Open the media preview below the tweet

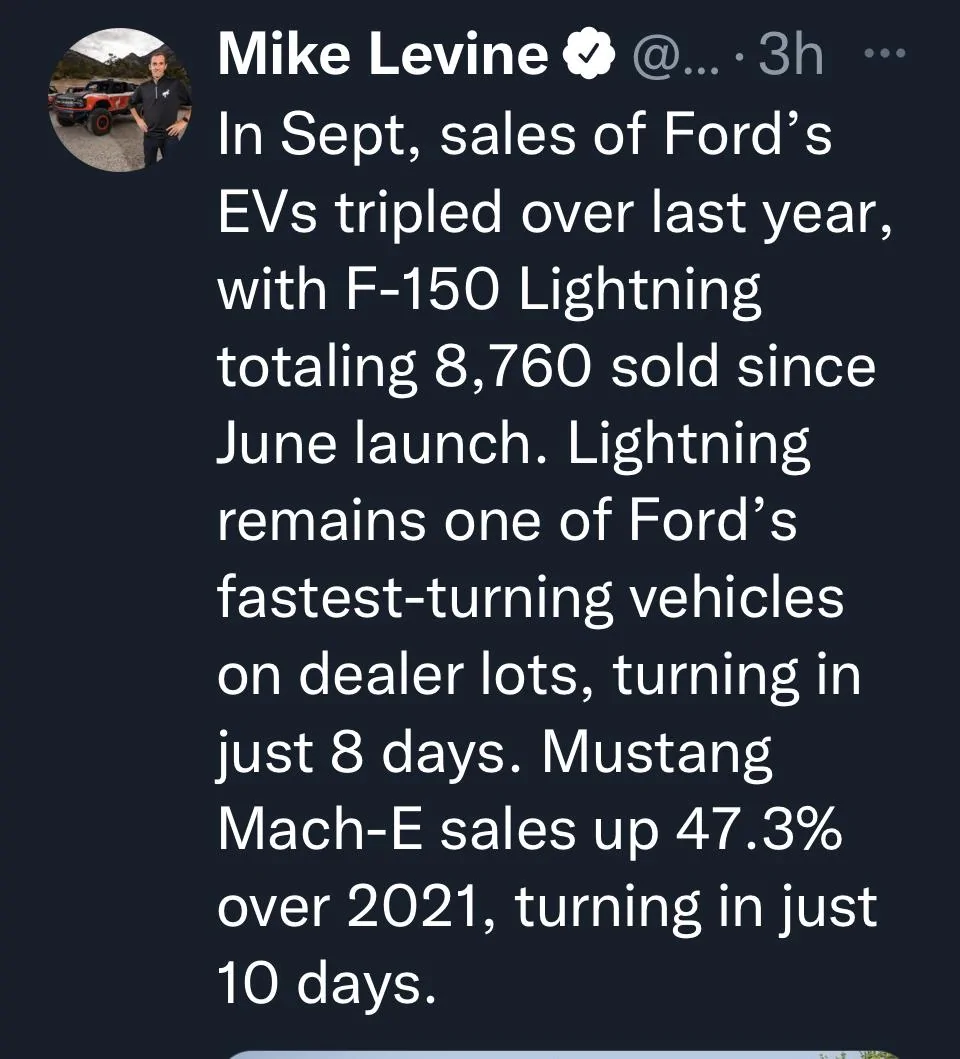tap(560, 1052)
